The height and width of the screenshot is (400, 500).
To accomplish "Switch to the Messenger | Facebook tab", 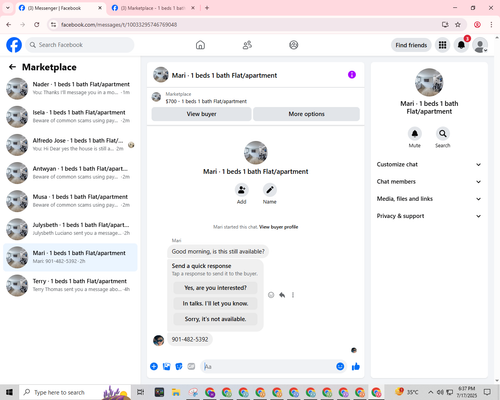I will pos(60,8).
